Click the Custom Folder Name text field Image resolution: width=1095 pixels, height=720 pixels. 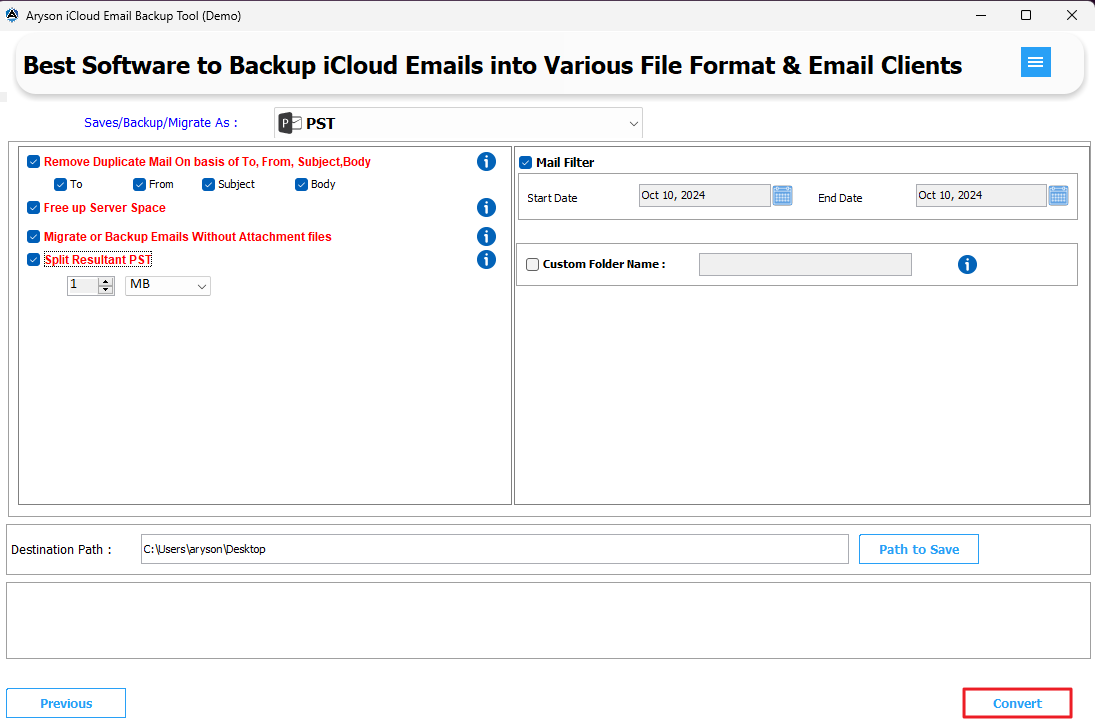(x=805, y=265)
